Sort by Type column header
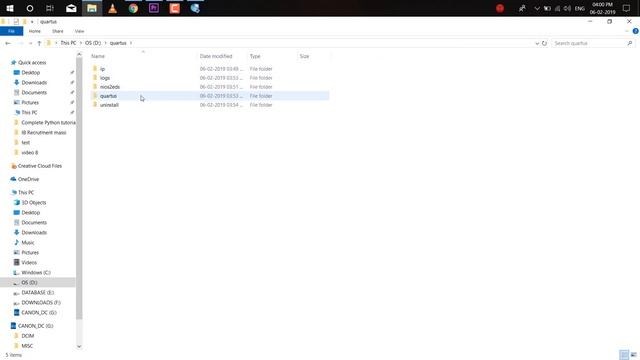This screenshot has width=640, height=360. (255, 56)
